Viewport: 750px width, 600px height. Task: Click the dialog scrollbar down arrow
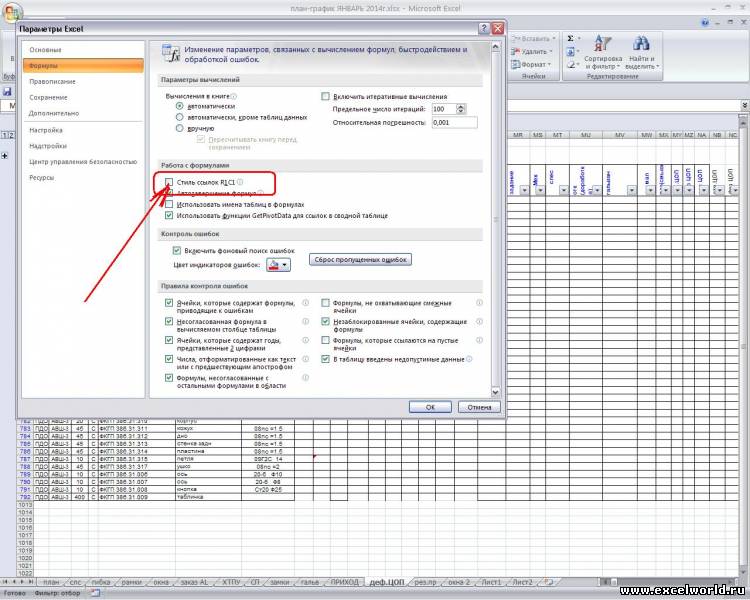click(496, 392)
